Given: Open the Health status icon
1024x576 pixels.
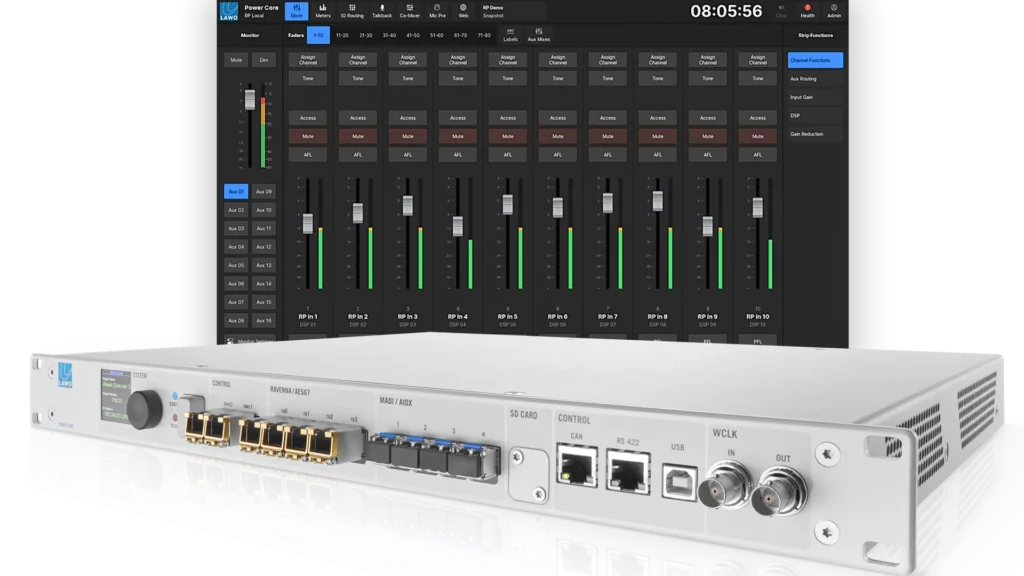Looking at the screenshot, I should pos(807,10).
